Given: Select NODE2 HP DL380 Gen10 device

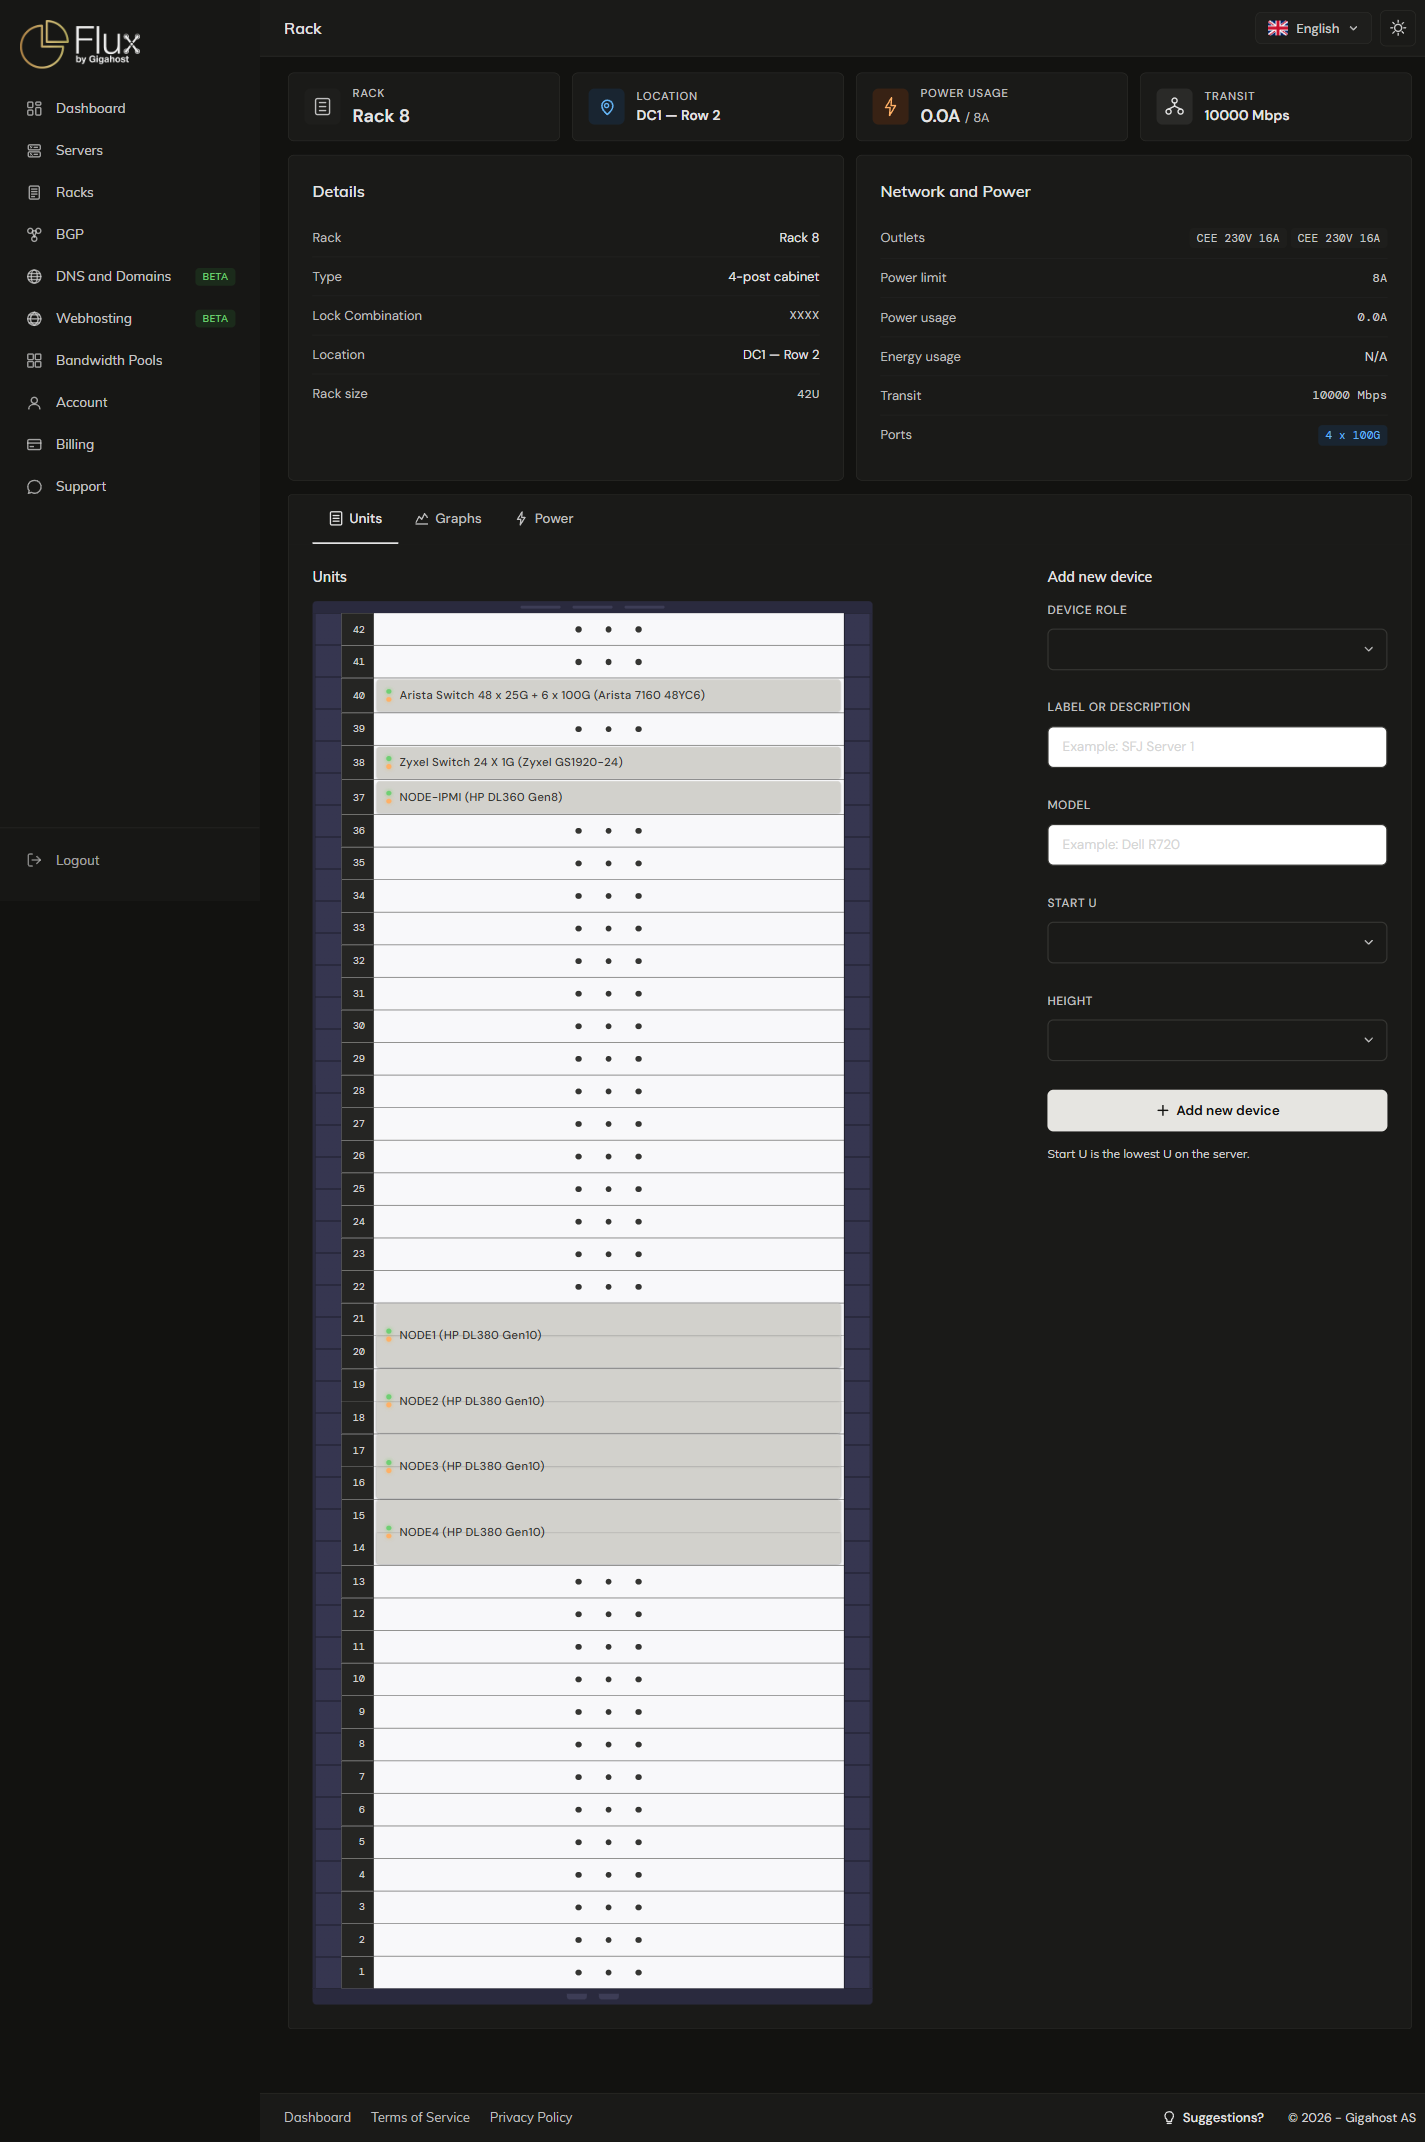Looking at the screenshot, I should pos(608,1401).
